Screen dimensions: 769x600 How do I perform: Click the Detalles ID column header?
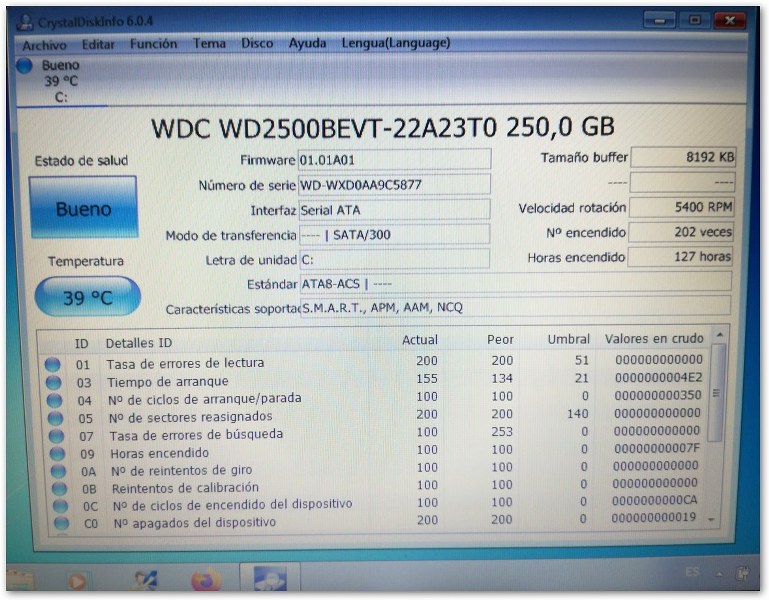point(139,343)
